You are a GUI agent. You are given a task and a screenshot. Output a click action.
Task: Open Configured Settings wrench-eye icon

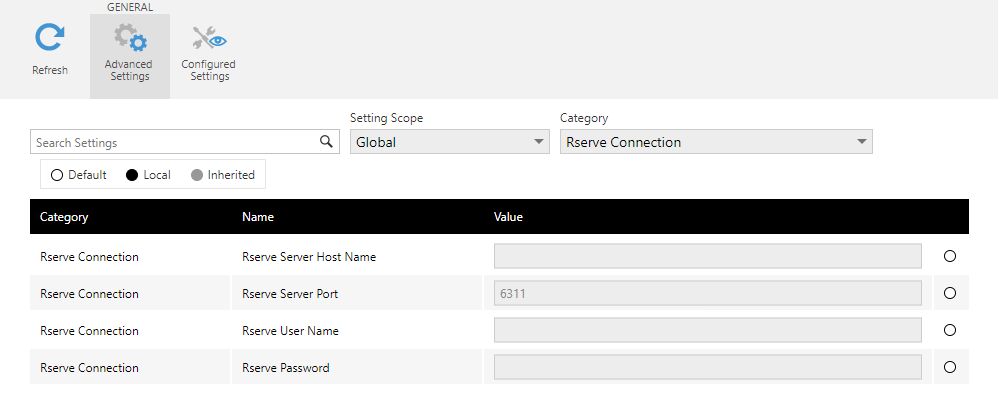pos(209,38)
